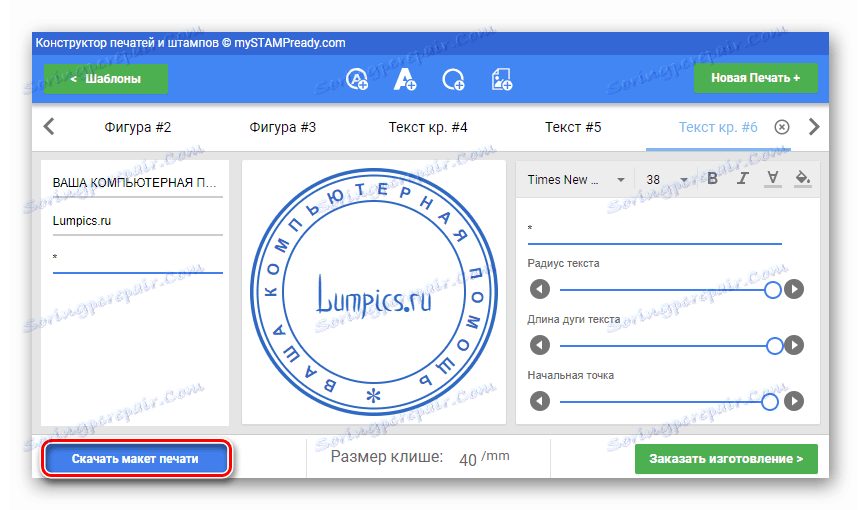Increase Начальная точка with right arrow
The height and width of the screenshot is (510, 861).
[x=794, y=401]
